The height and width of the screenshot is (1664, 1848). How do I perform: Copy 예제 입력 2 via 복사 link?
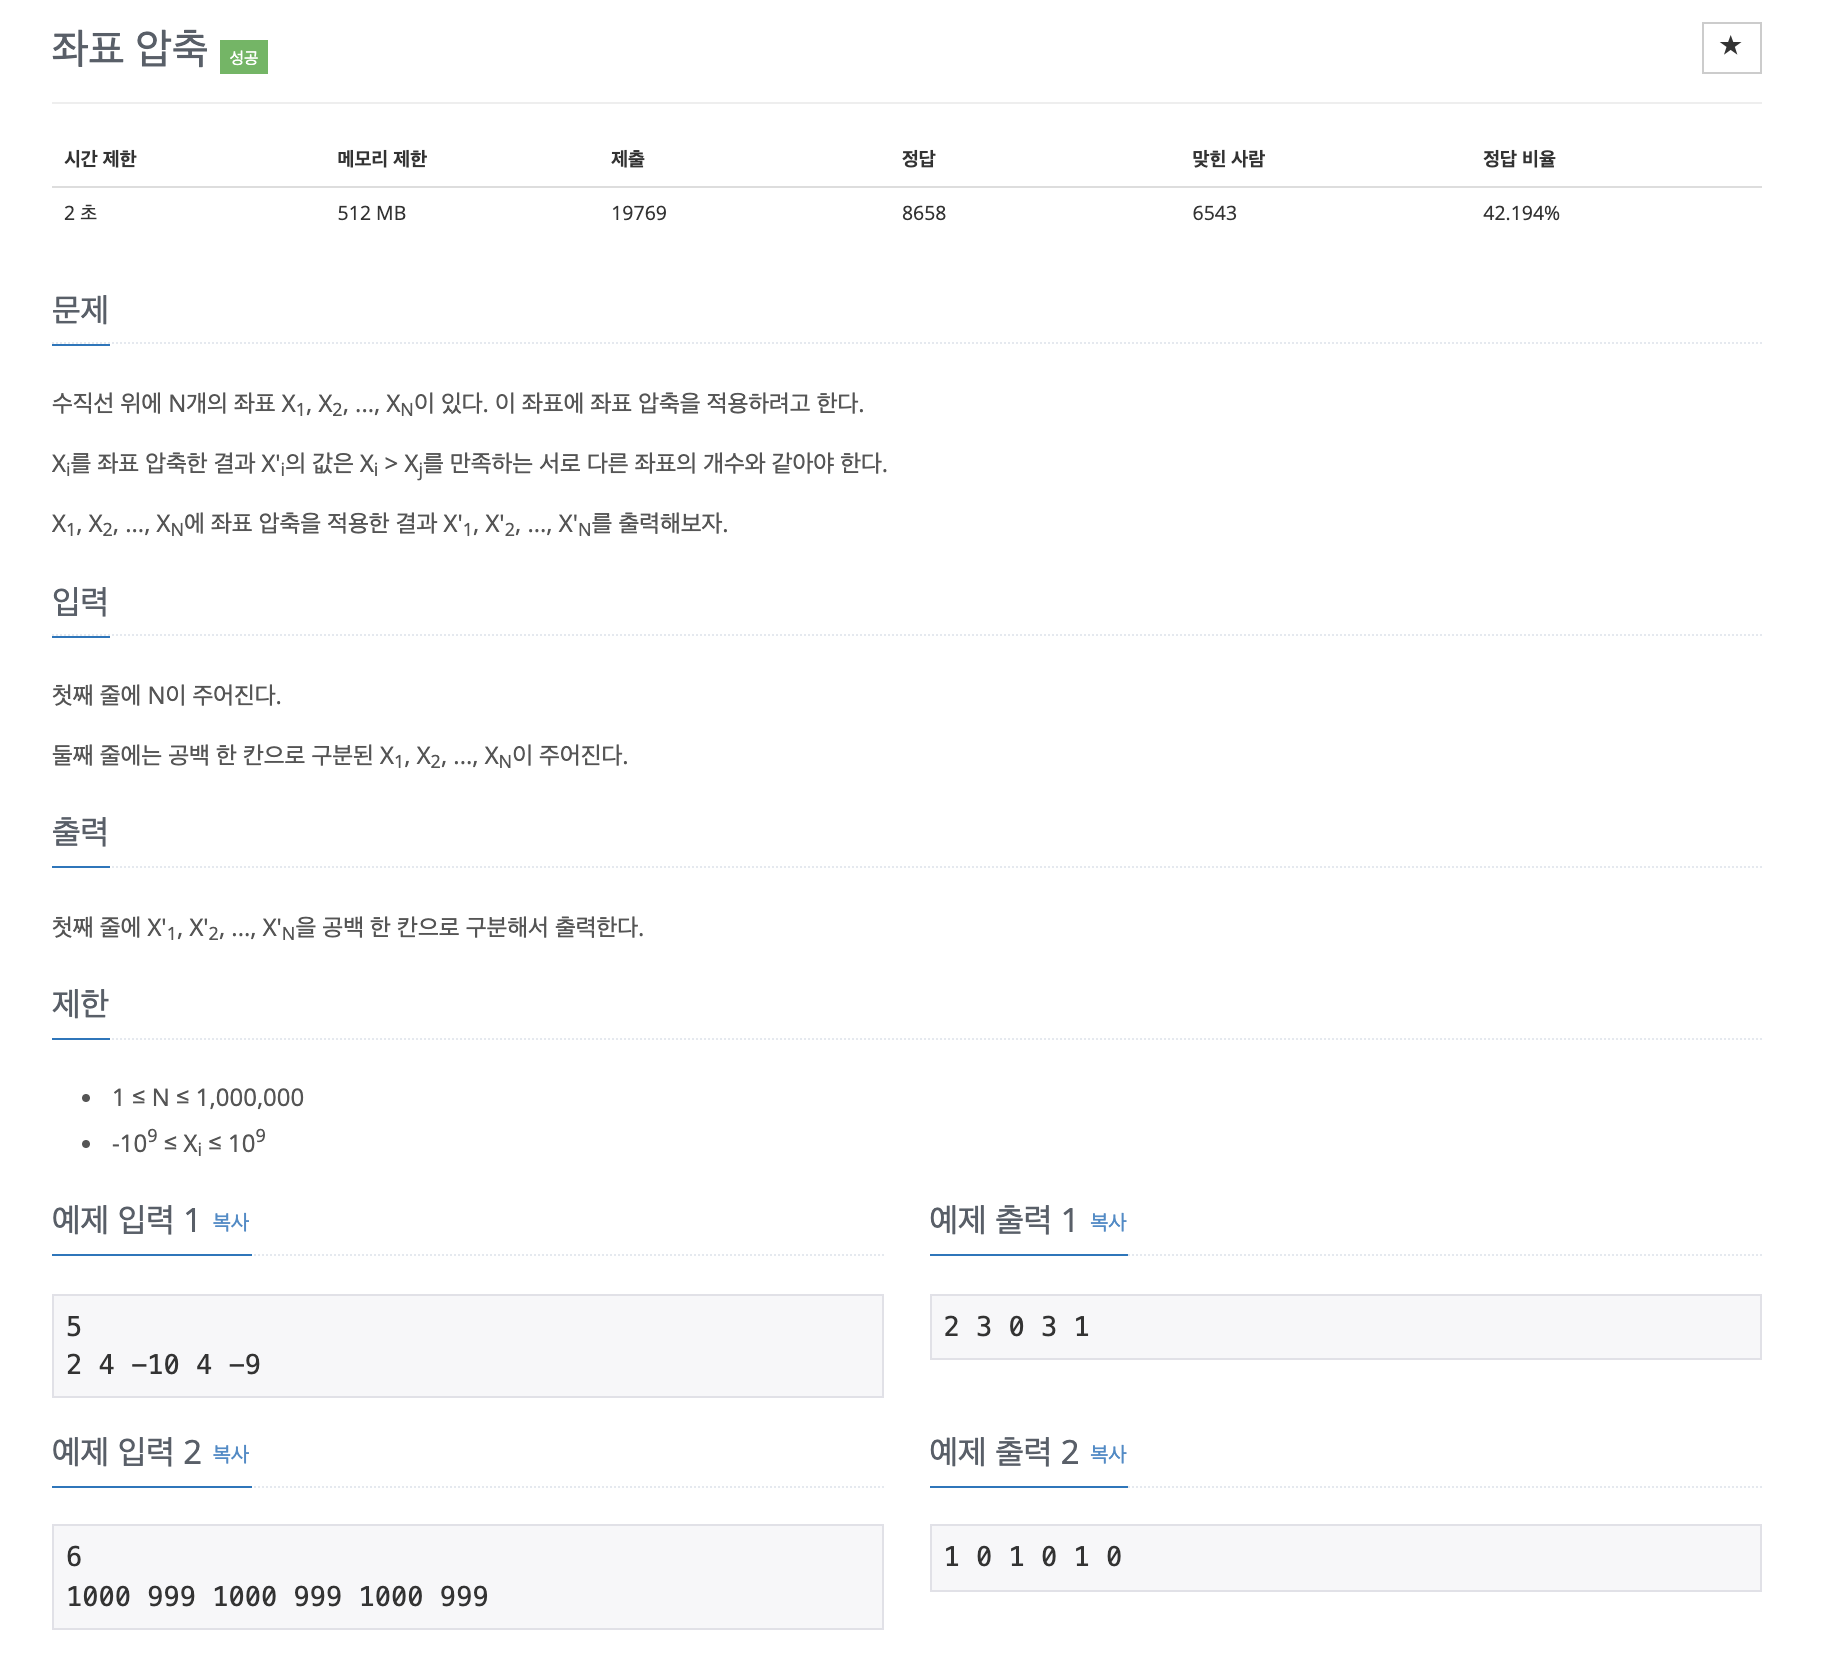[x=231, y=1453]
